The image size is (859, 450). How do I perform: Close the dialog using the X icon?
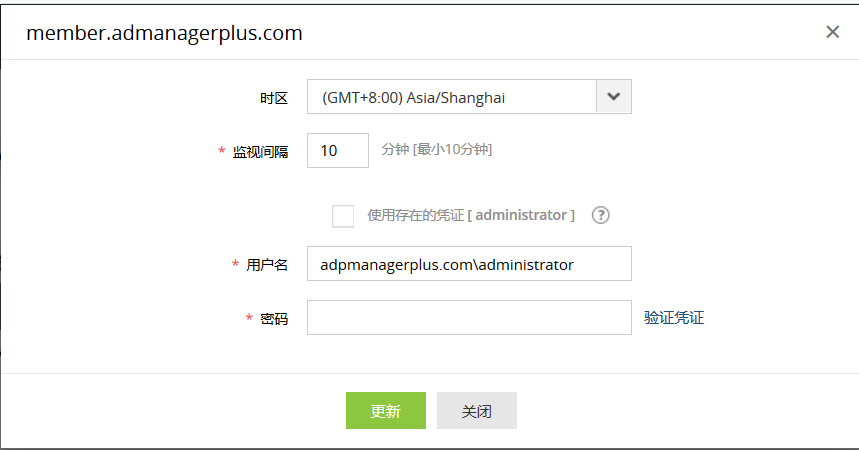(832, 32)
